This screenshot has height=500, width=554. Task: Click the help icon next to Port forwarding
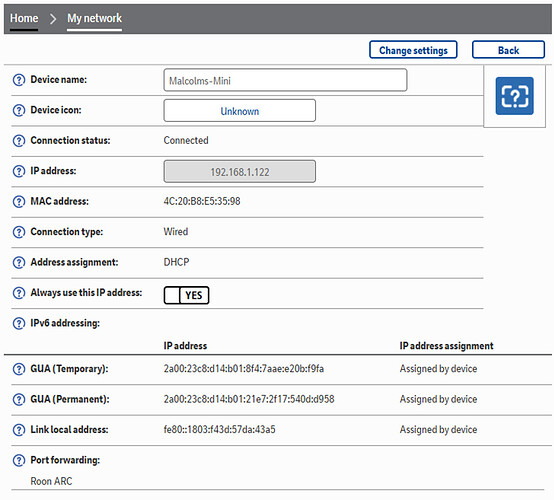point(19,460)
